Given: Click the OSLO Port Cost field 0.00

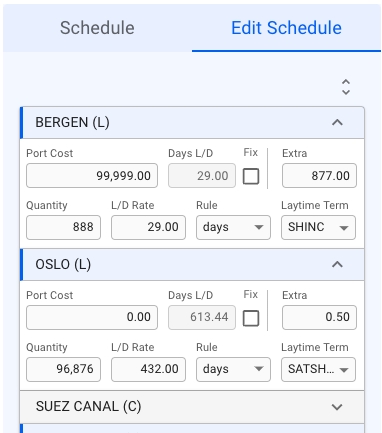Looking at the screenshot, I should point(92,317).
